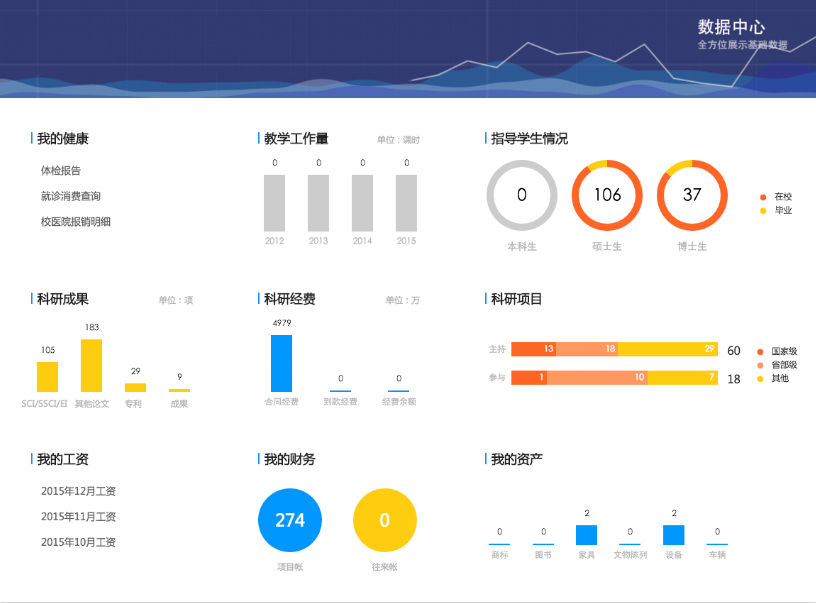This screenshot has width=816, height=603.
Task: Click the 我的财务 panel icon
Action: [x=259, y=458]
